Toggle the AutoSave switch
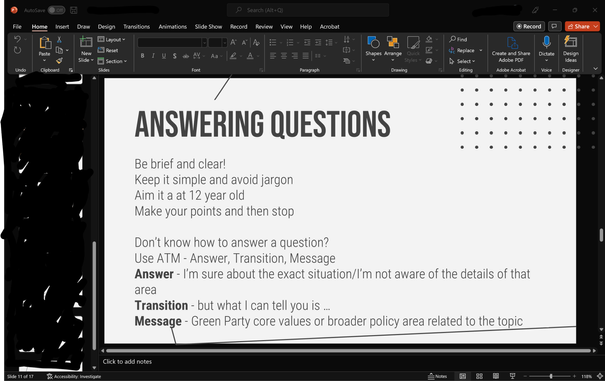The image size is (605, 381). [x=56, y=10]
